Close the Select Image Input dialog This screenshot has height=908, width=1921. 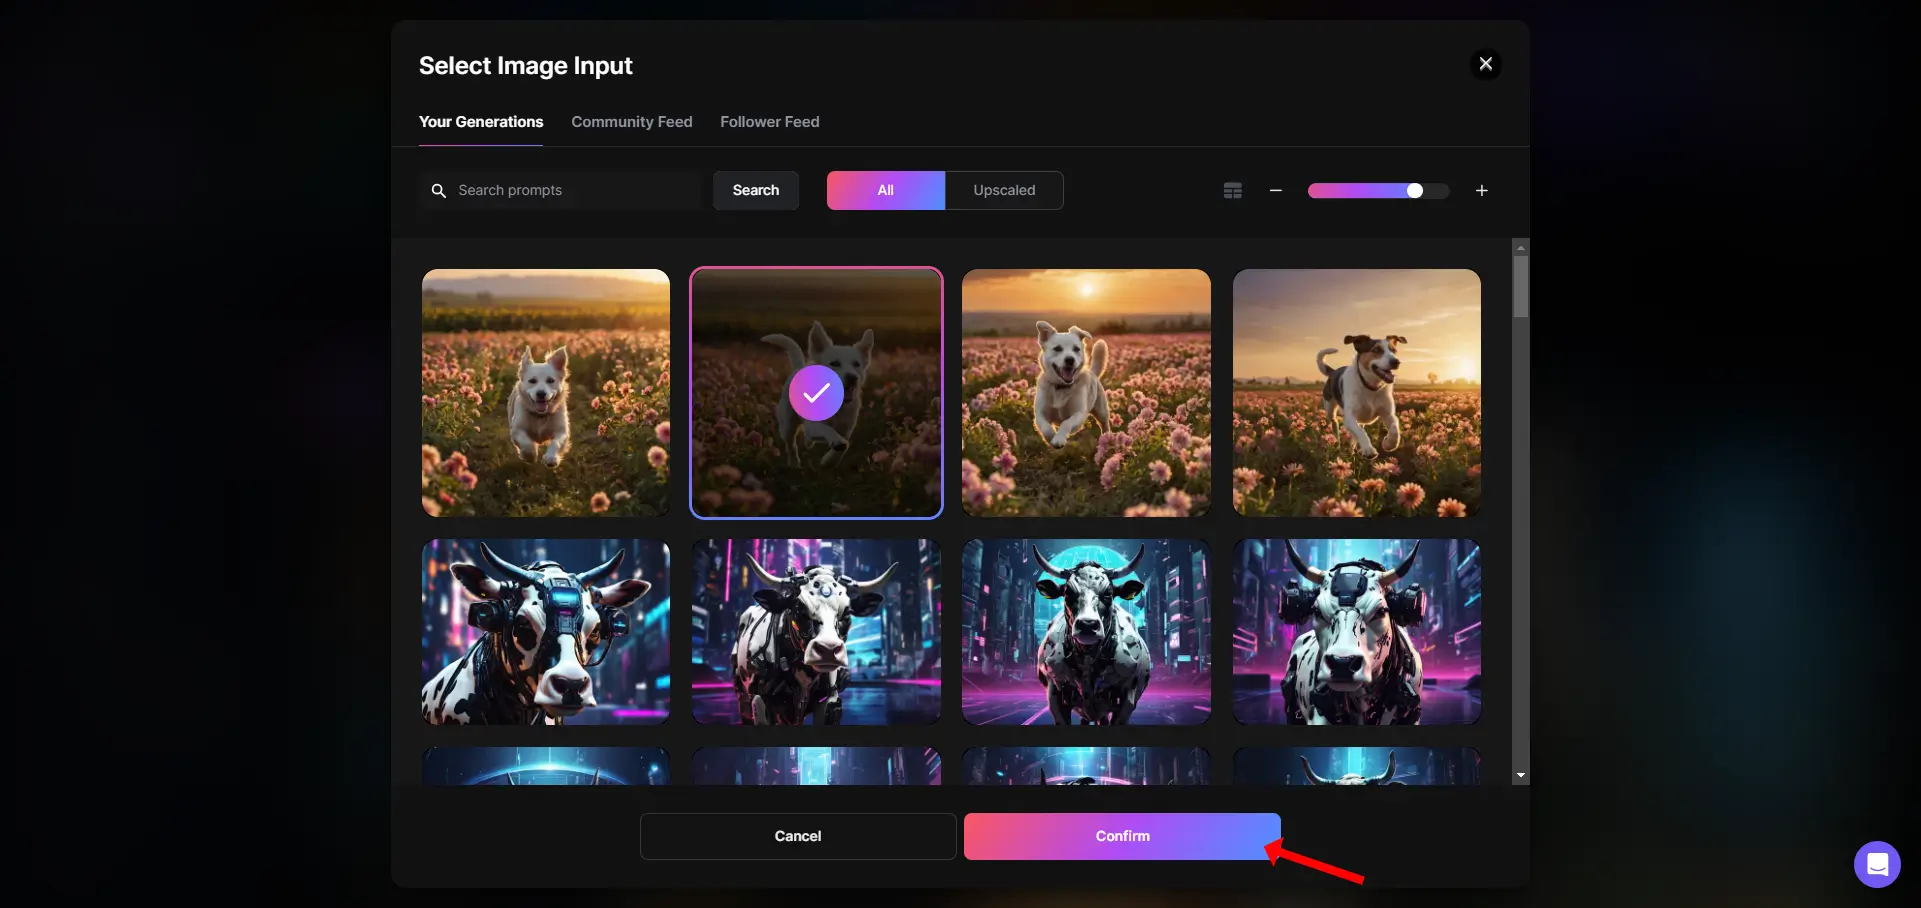coord(1485,64)
